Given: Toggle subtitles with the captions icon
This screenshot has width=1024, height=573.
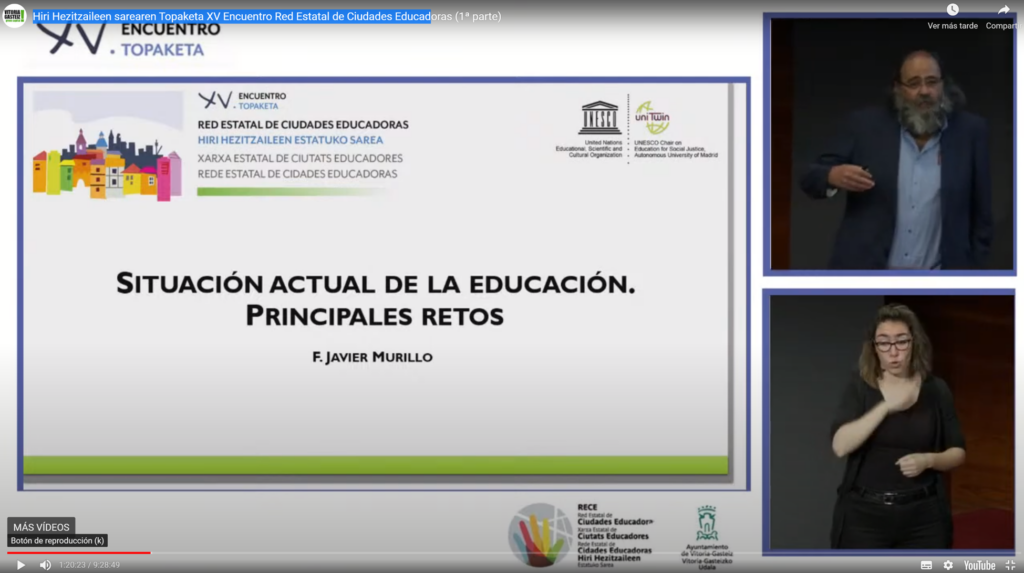Looking at the screenshot, I should (926, 565).
